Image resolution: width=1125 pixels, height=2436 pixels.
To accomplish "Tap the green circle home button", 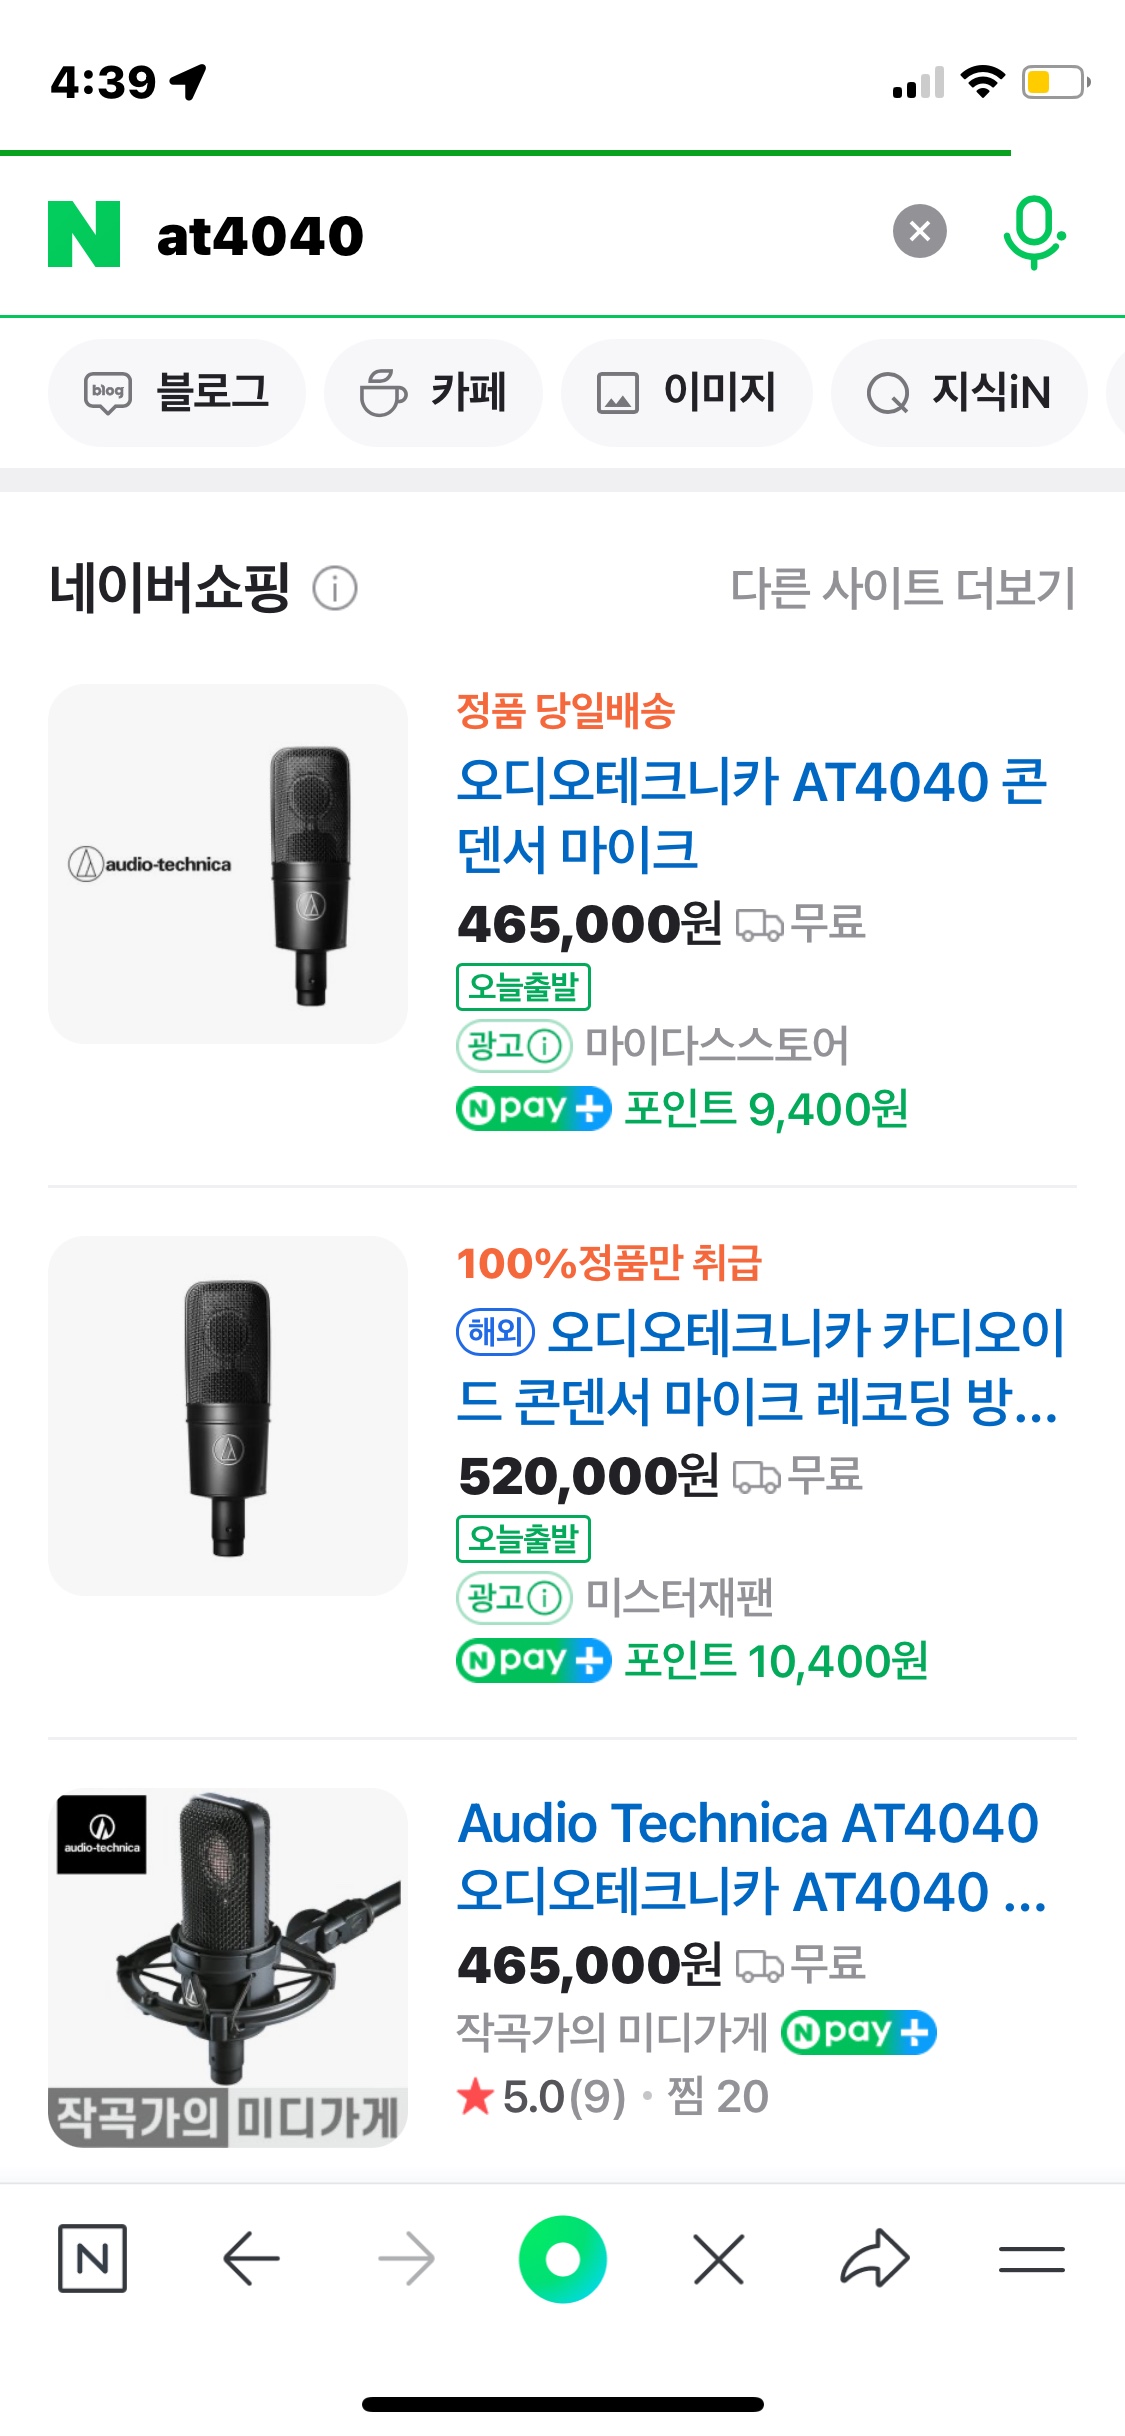I will point(562,2258).
